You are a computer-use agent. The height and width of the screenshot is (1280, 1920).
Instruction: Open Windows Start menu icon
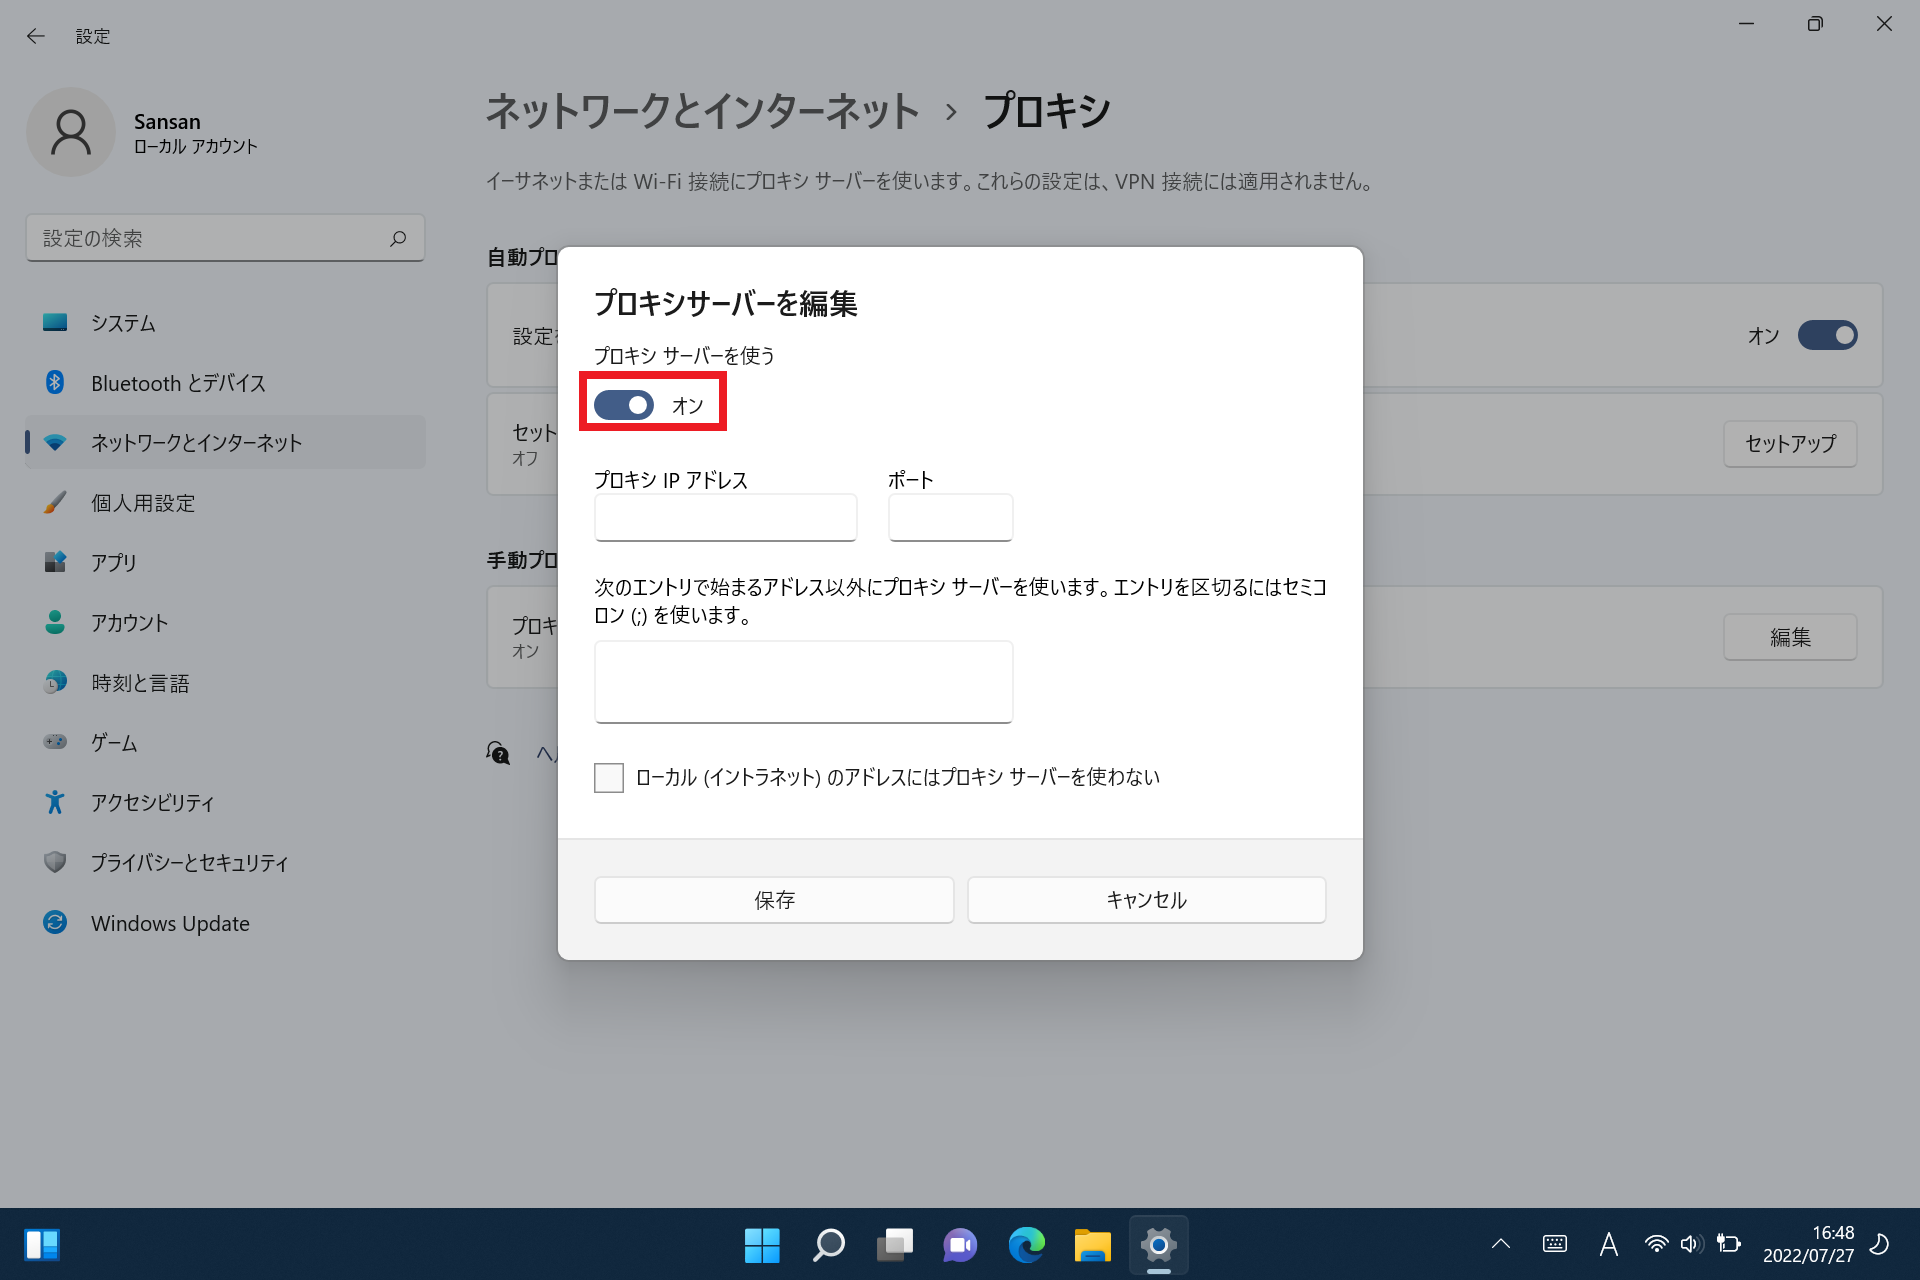(762, 1245)
